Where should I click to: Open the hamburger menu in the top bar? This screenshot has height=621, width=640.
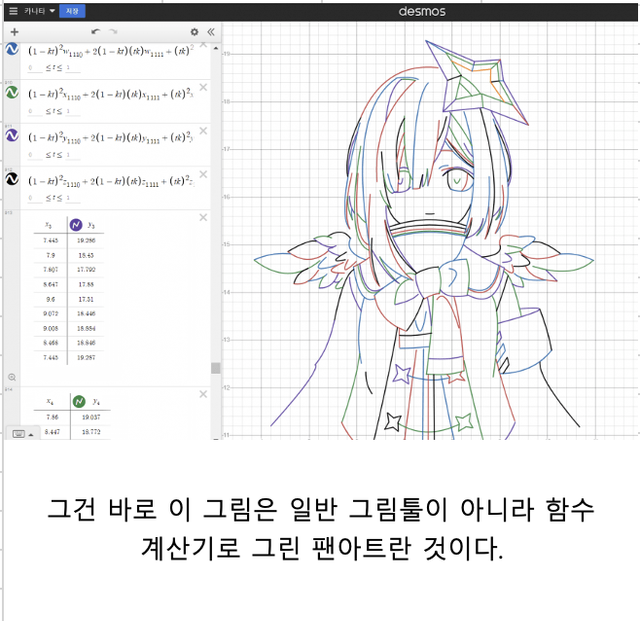coord(13,11)
